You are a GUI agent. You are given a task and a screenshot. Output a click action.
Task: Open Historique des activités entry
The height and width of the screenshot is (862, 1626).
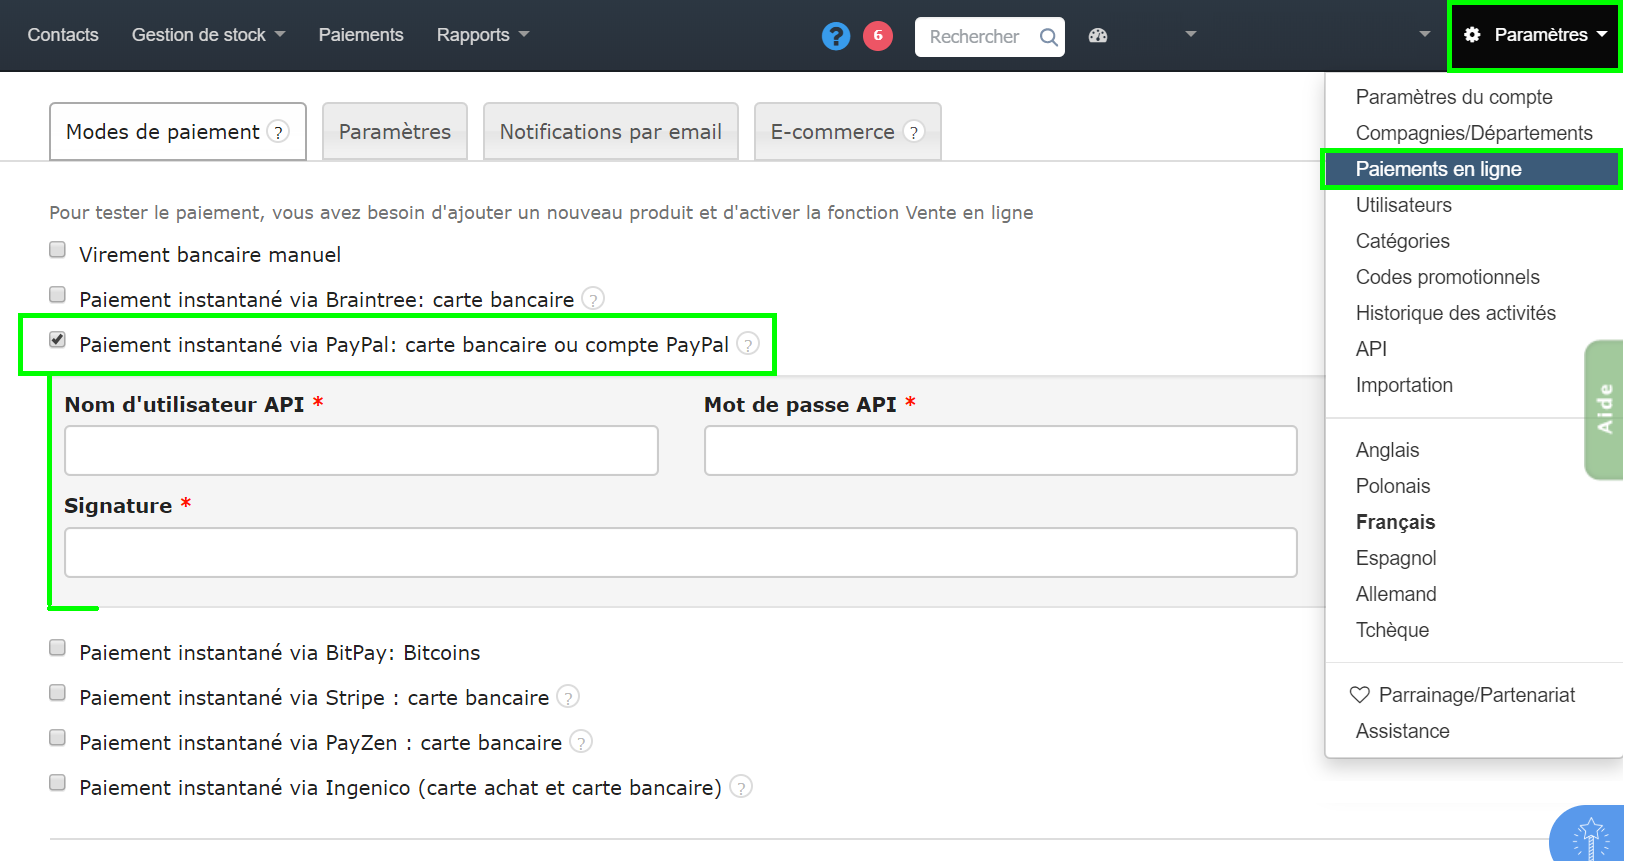click(x=1456, y=313)
